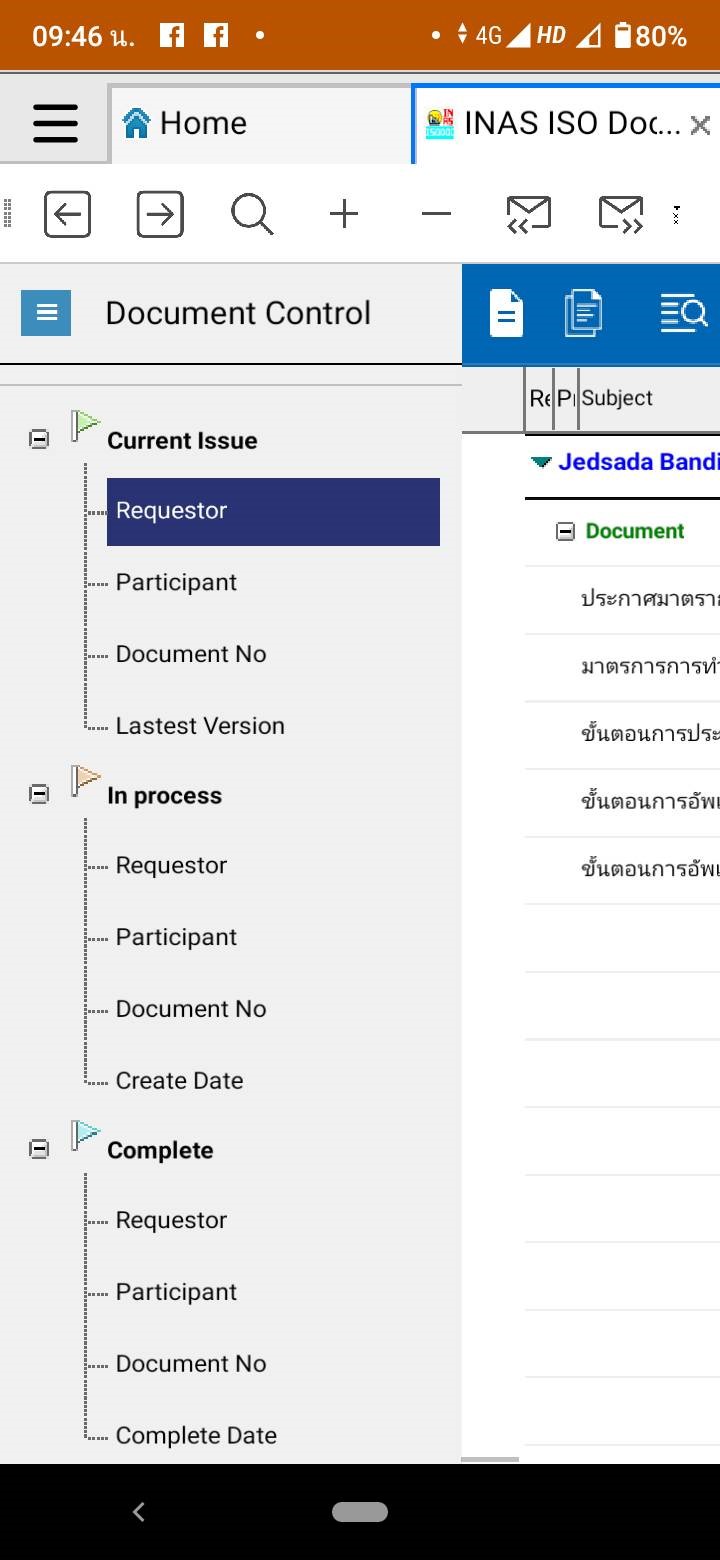The height and width of the screenshot is (1560, 720).
Task: Open Lastest Version under Current Issue
Action: click(200, 726)
